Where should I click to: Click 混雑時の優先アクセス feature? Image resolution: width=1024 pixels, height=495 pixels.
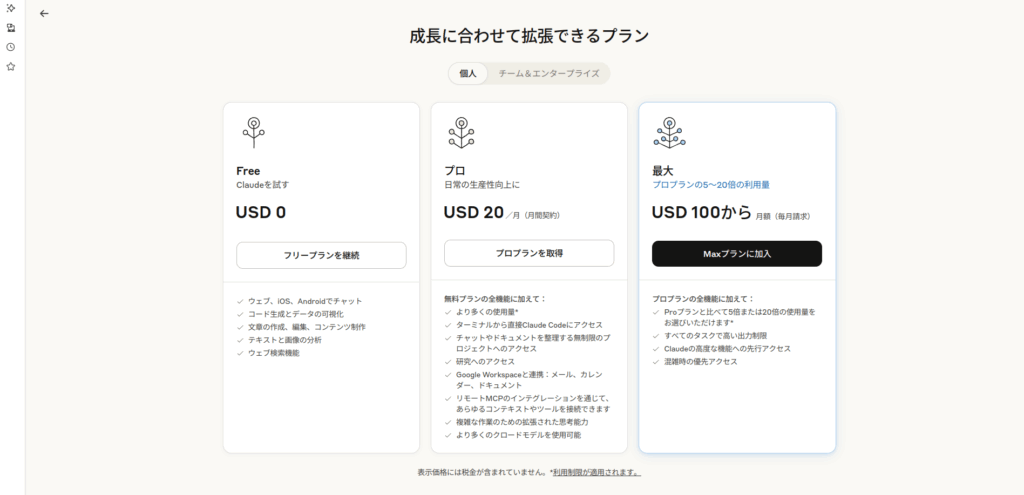700,362
